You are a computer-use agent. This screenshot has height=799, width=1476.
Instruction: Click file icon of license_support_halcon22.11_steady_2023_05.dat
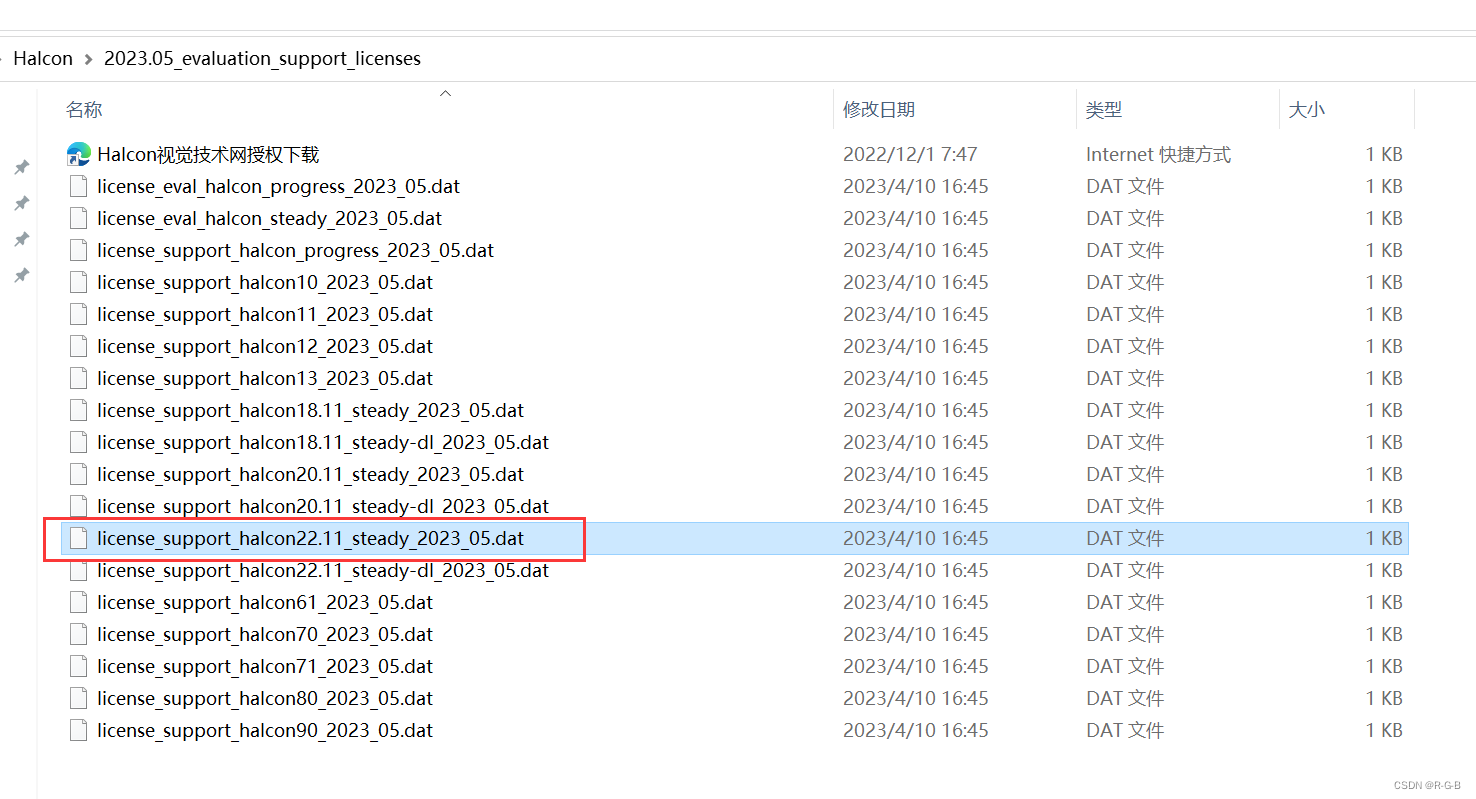coord(78,538)
